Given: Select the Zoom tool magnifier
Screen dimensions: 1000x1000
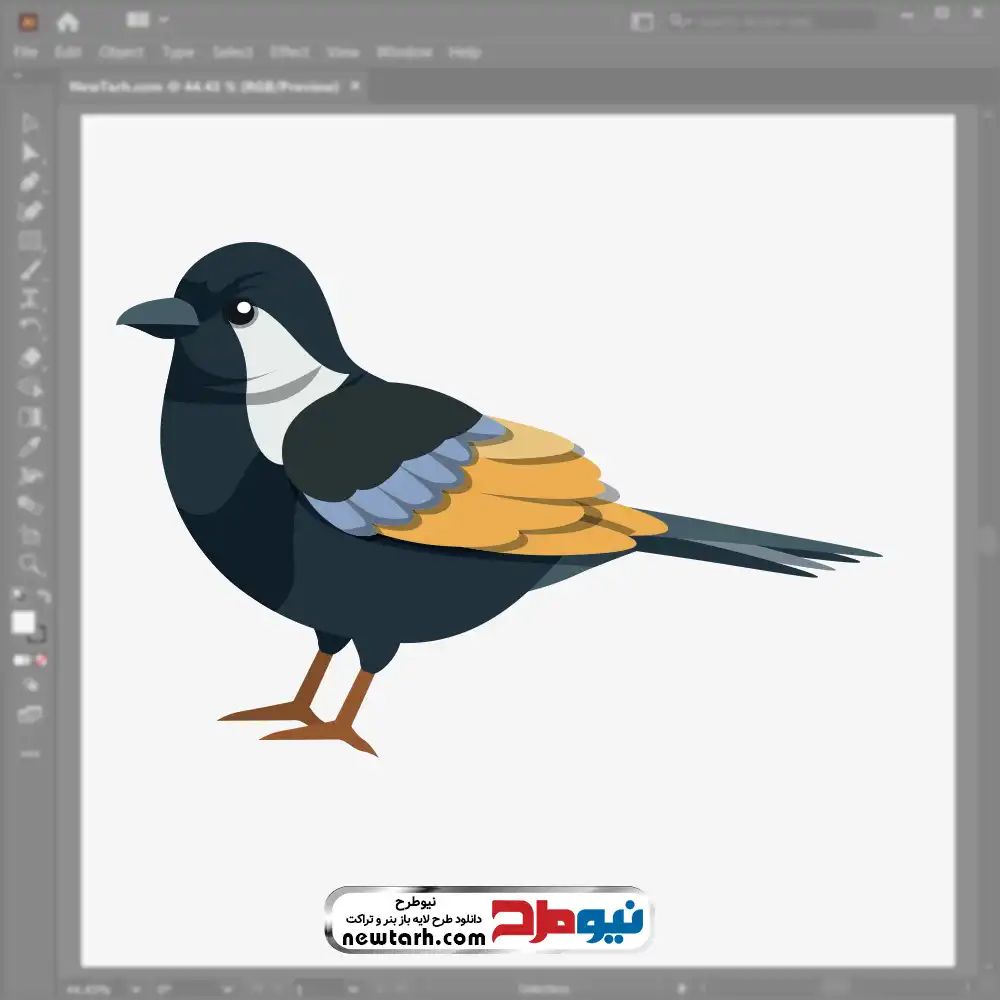Looking at the screenshot, I should pos(30,564).
